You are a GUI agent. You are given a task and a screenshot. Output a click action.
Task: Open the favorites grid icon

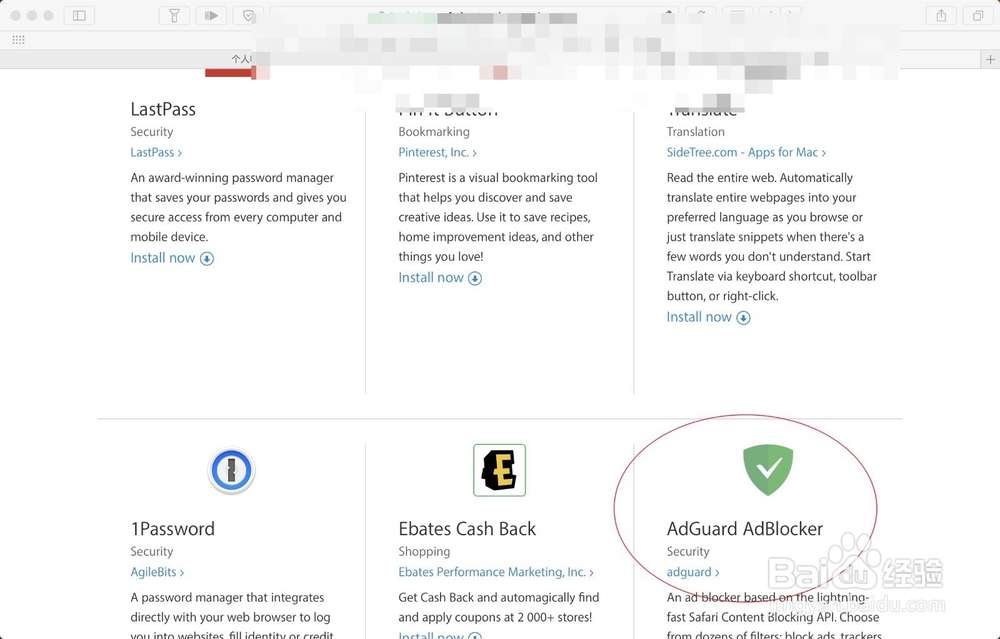pos(18,40)
